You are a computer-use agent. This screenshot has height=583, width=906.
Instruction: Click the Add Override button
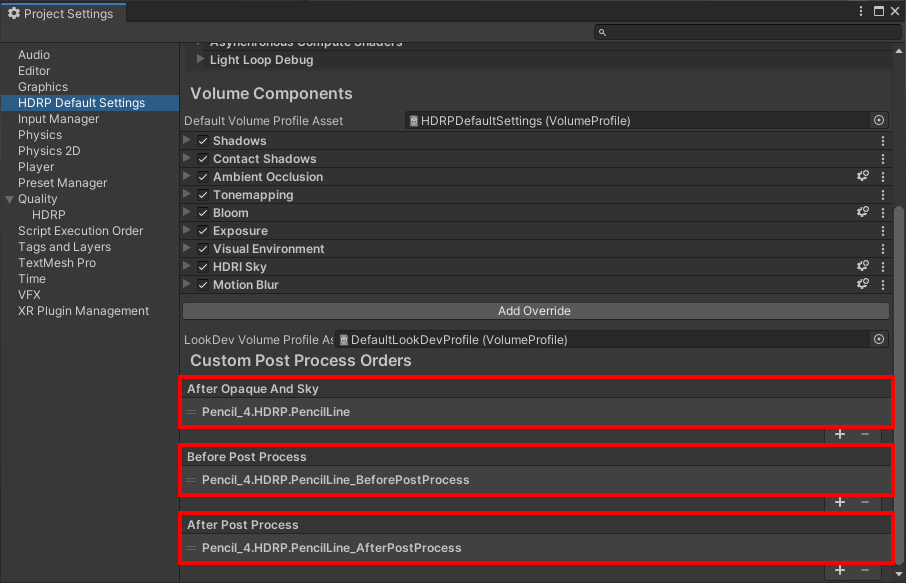point(536,311)
